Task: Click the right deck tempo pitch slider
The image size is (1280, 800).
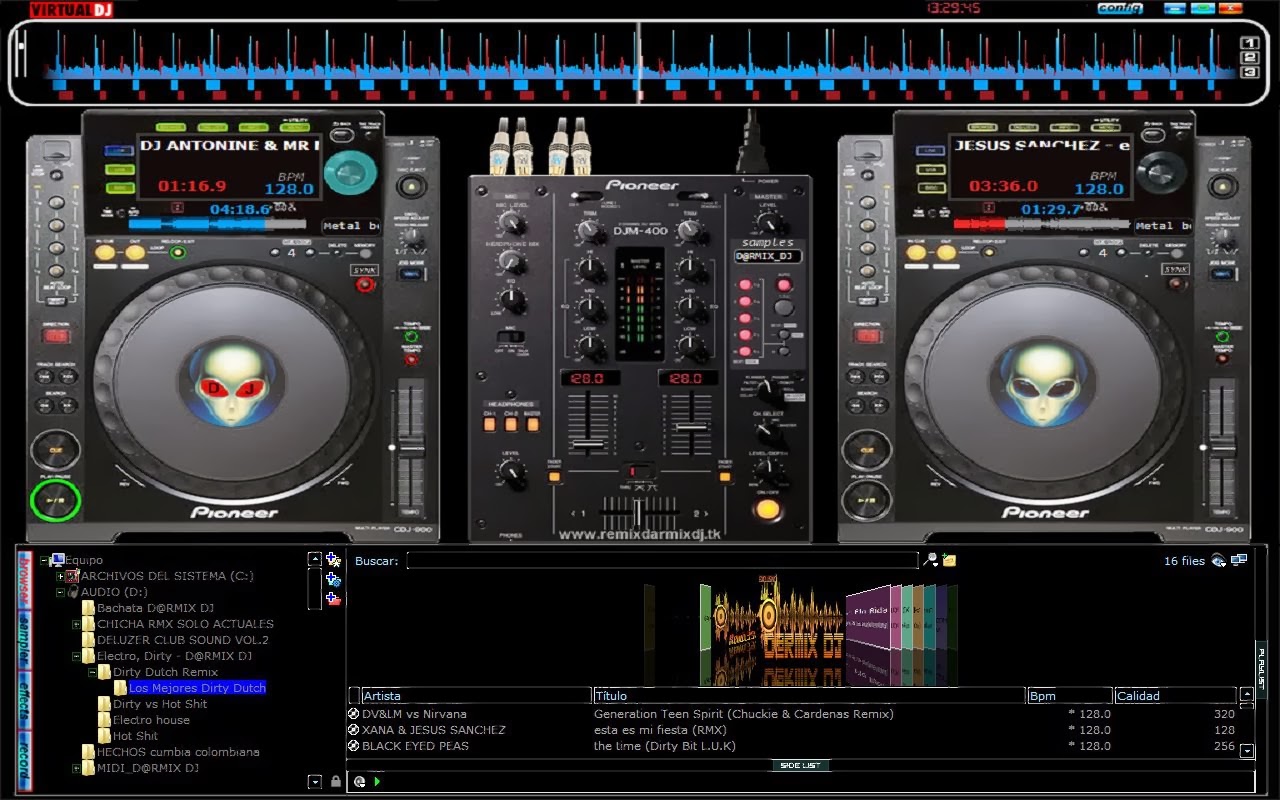Action: [1221, 447]
